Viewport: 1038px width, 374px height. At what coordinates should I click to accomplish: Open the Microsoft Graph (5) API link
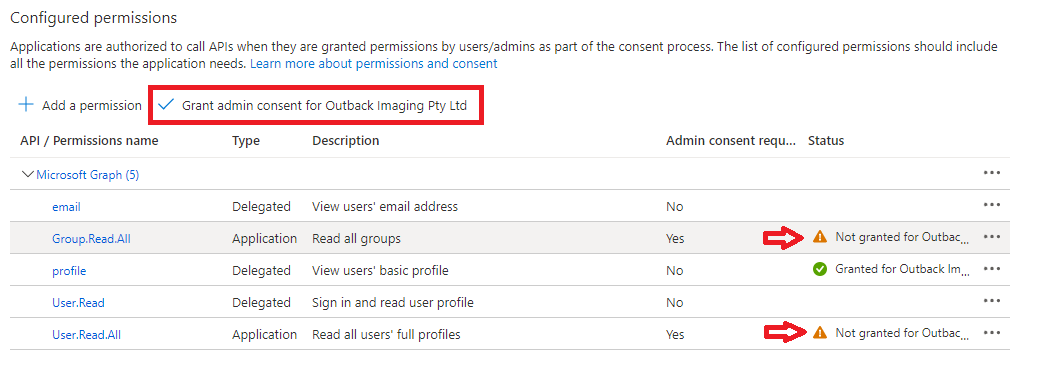click(x=87, y=175)
